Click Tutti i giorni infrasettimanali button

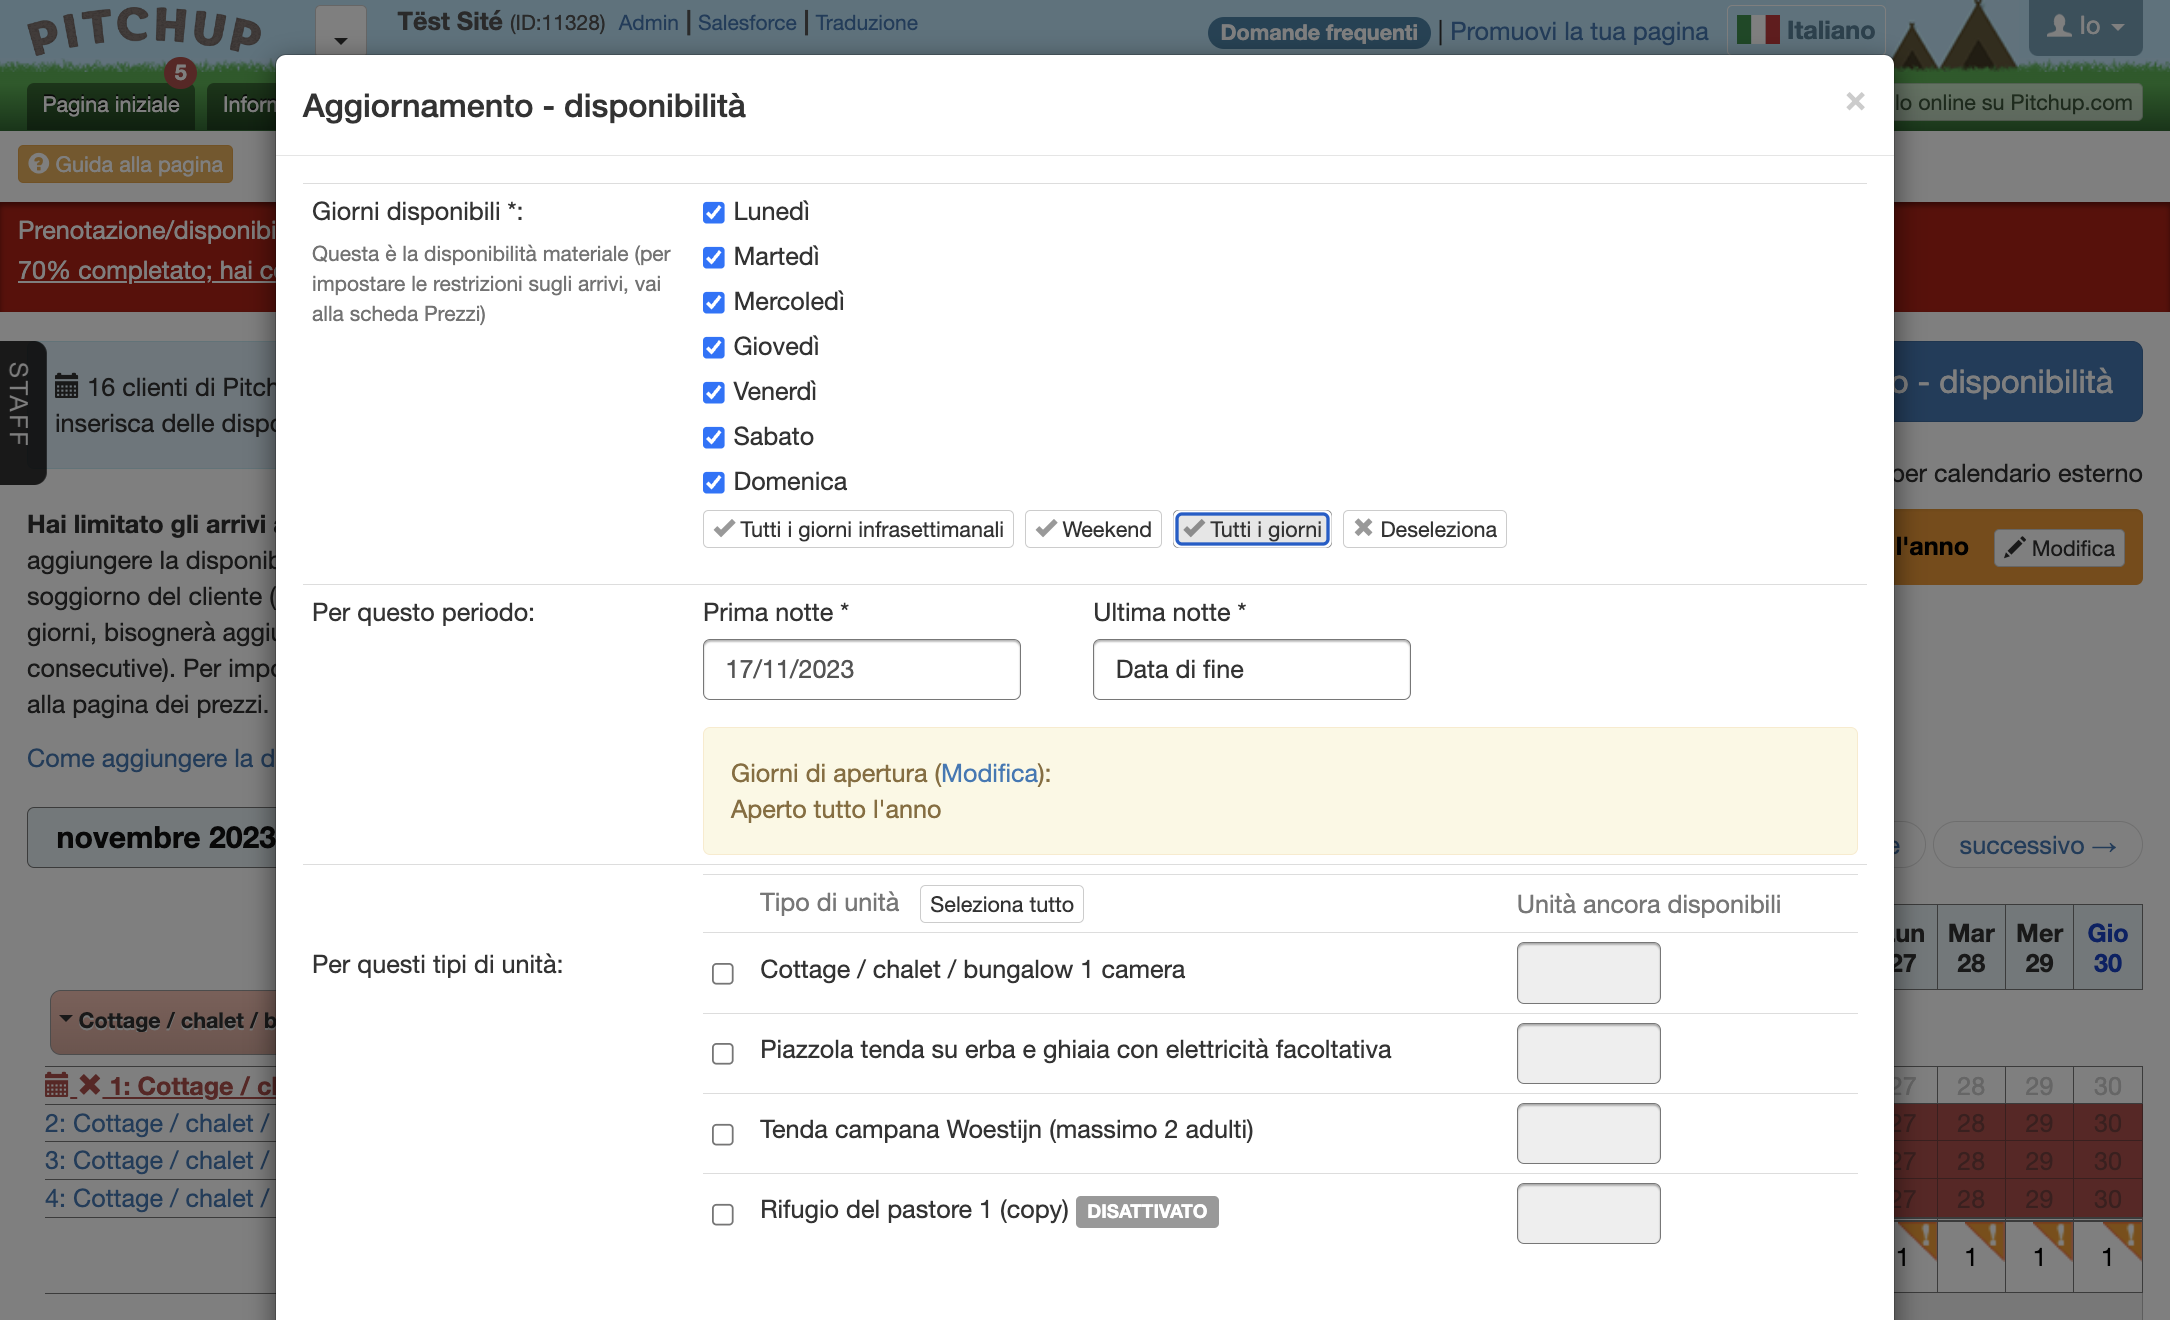pyautogui.click(x=858, y=529)
